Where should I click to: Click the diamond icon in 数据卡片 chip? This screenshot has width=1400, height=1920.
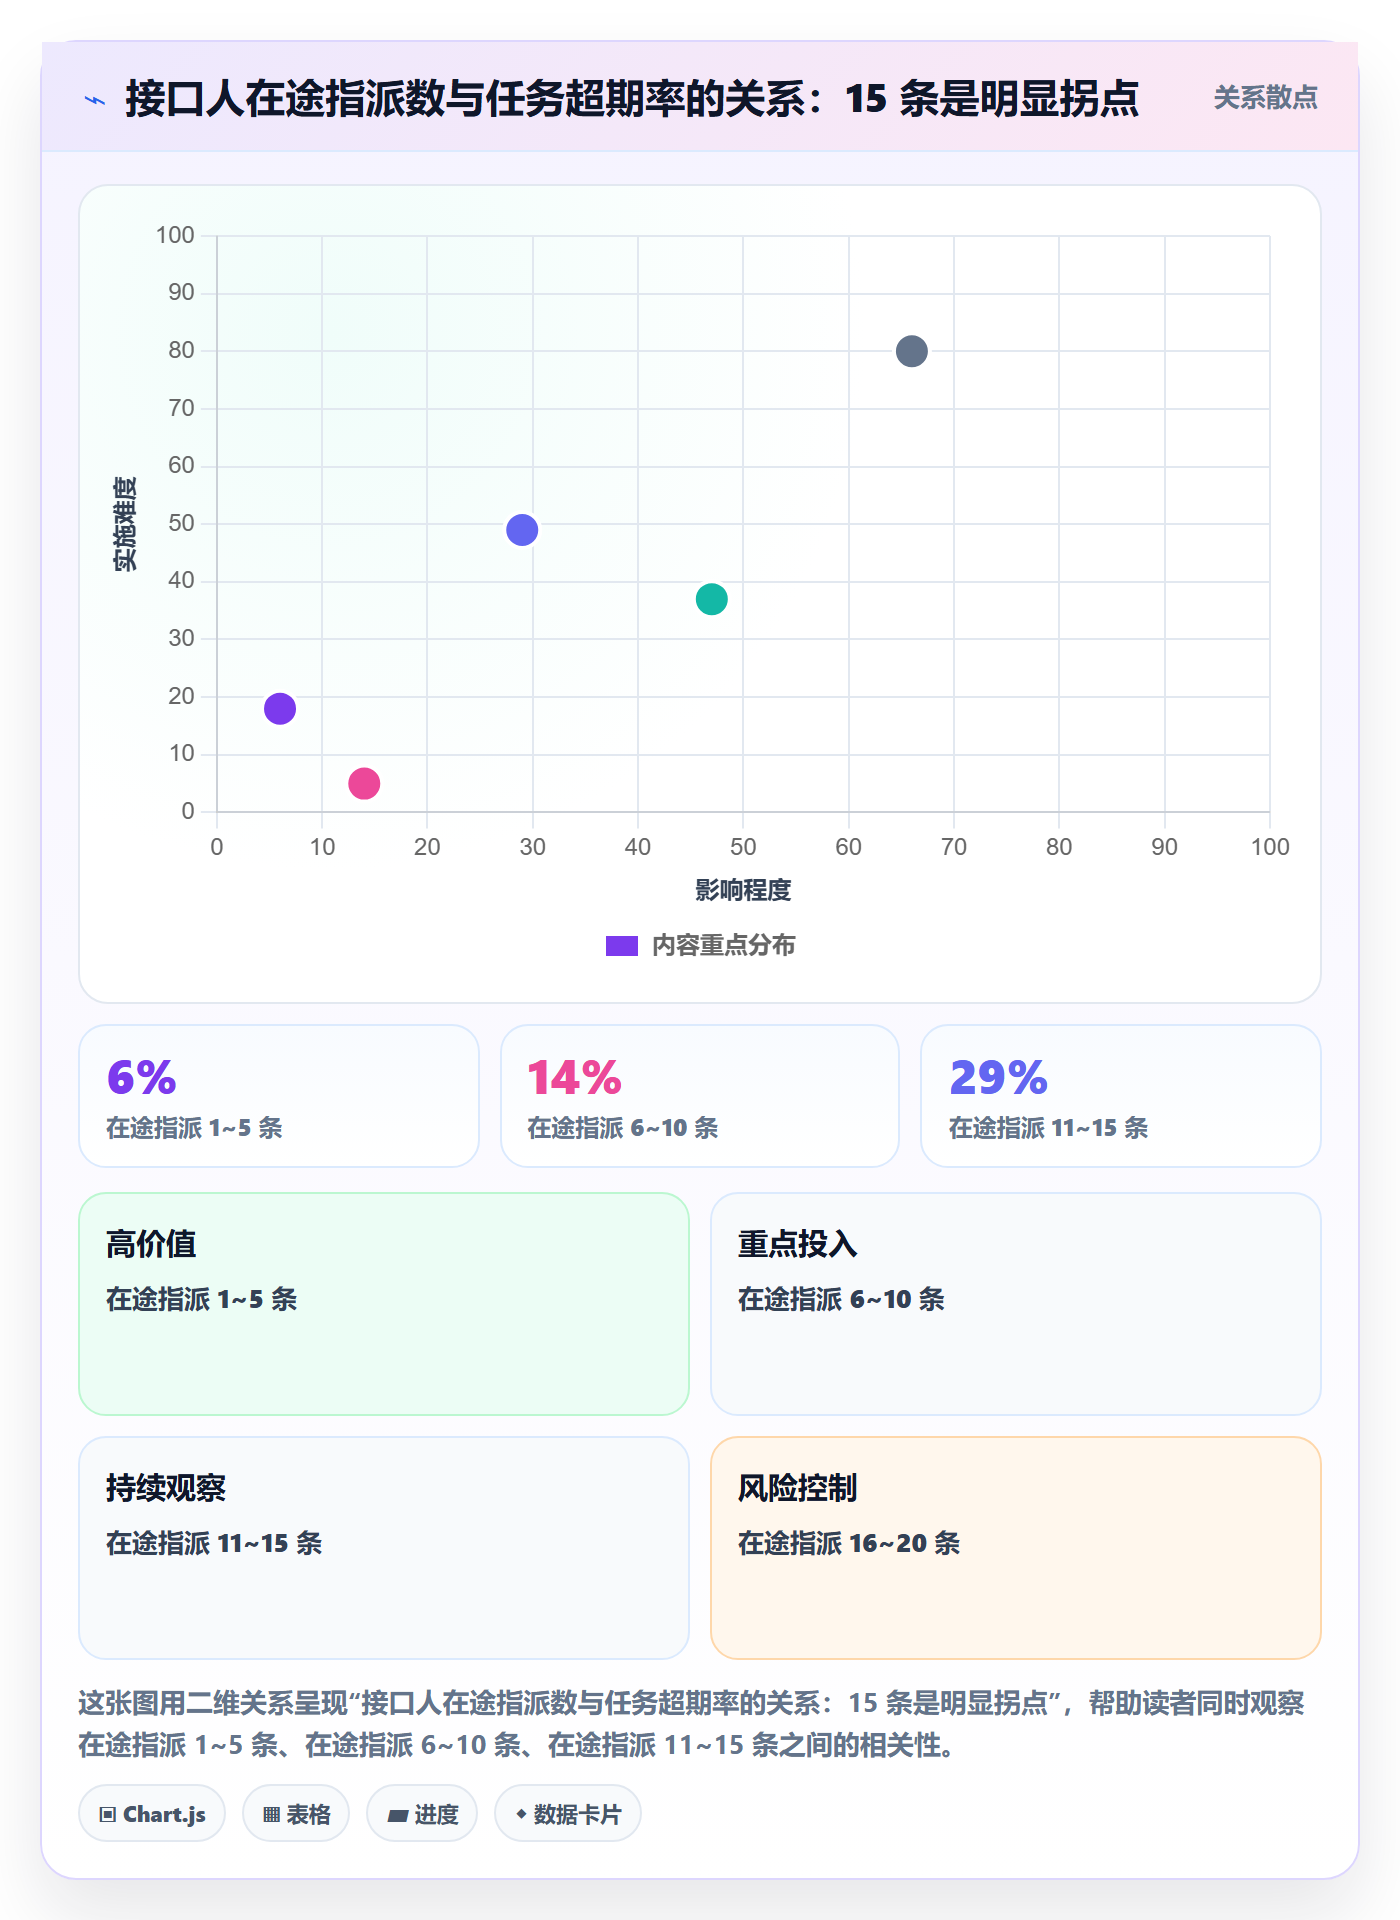point(521,1814)
